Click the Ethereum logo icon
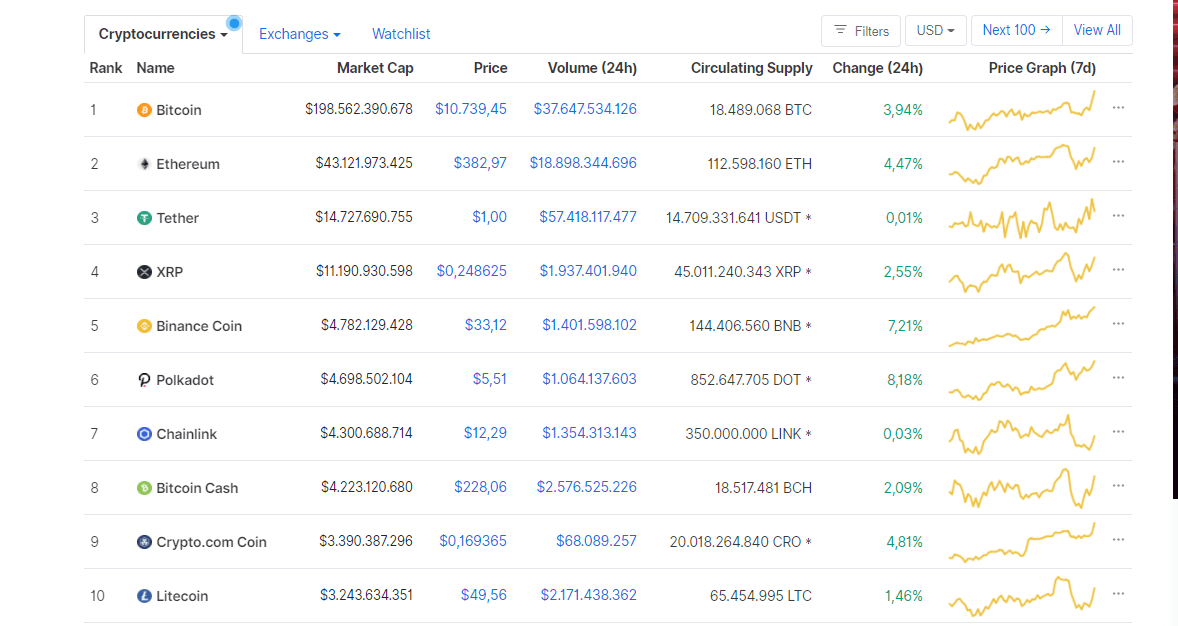Image resolution: width=1178 pixels, height=626 pixels. (x=144, y=164)
